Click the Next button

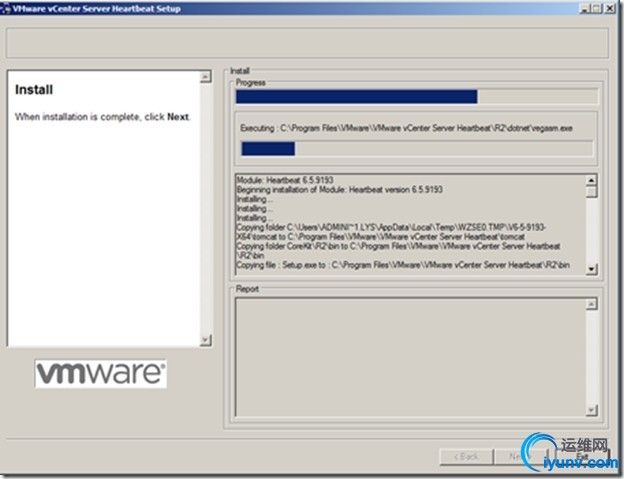(521, 457)
